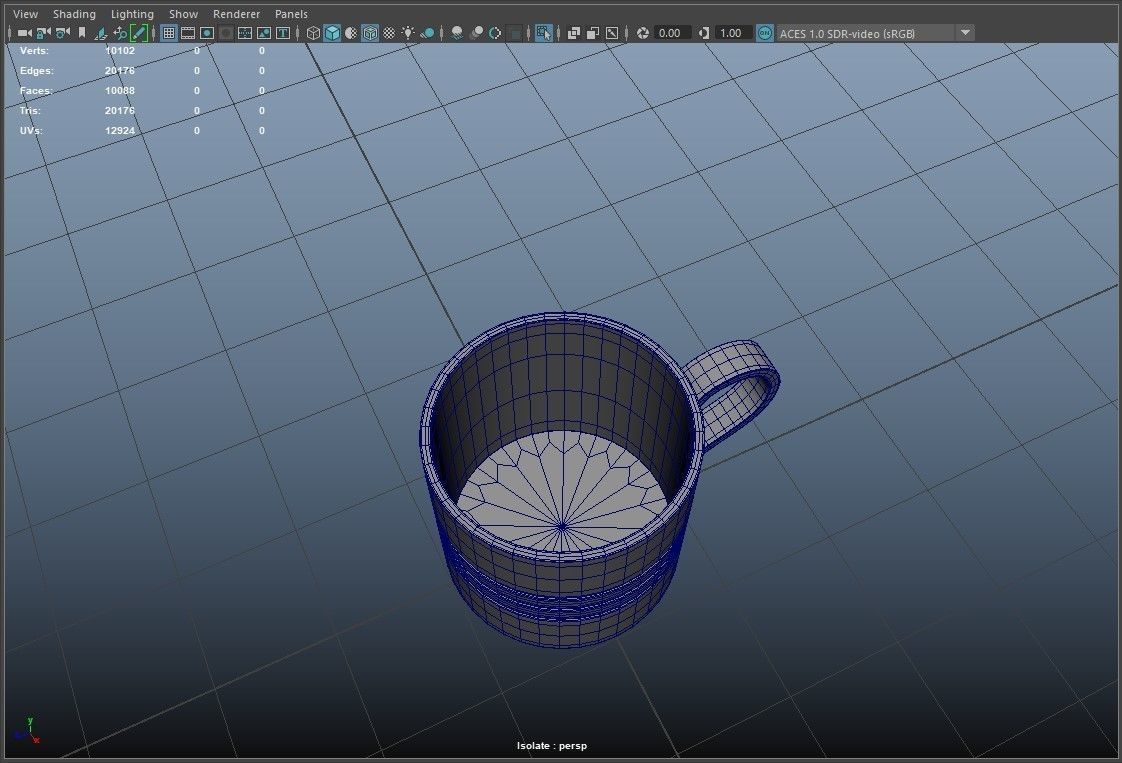Toggle the 2D Pan/Zoom icon
1122x763 pixels.
pos(119,33)
